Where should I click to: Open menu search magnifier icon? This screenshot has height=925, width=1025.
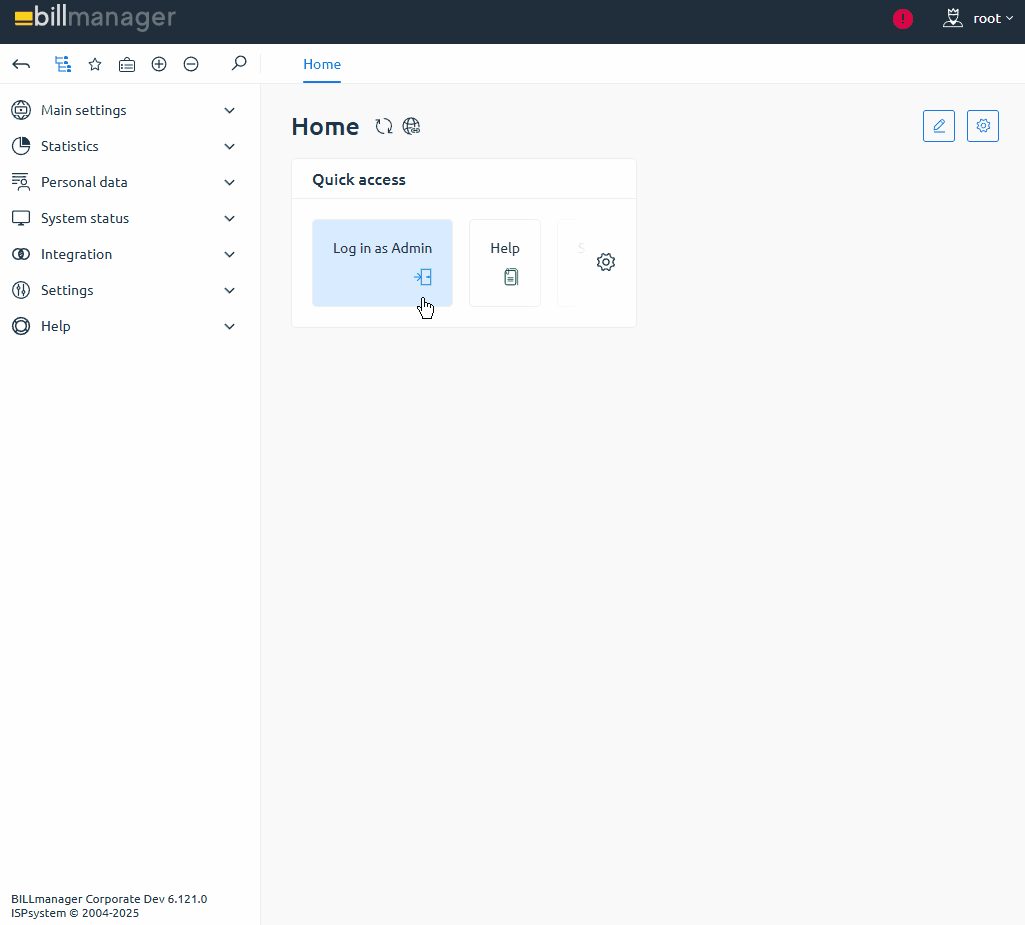(x=239, y=64)
